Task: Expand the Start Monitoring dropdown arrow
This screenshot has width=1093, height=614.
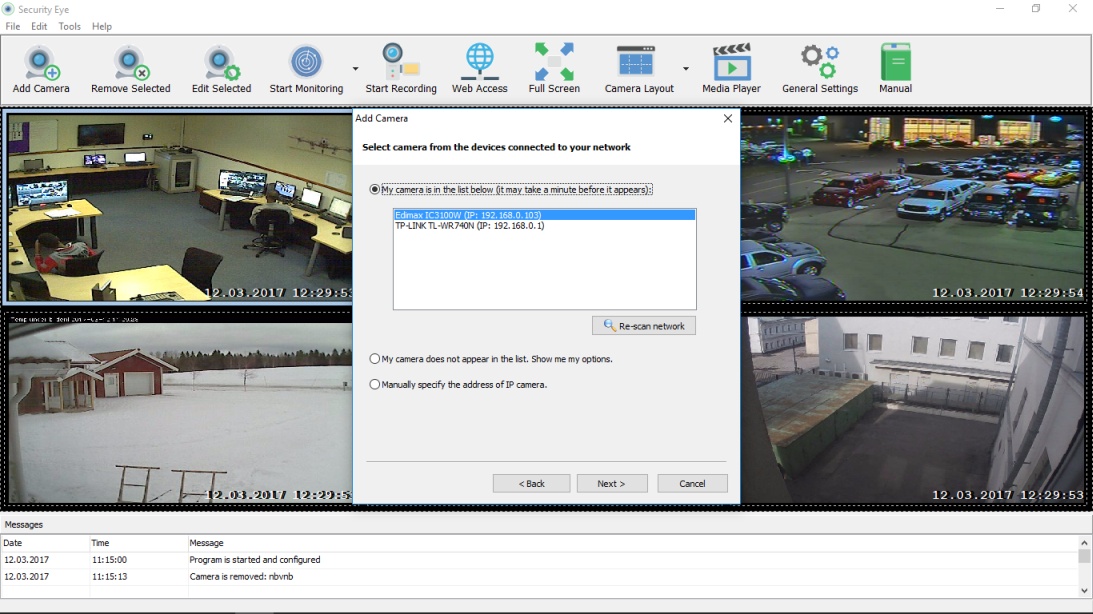Action: pyautogui.click(x=354, y=62)
